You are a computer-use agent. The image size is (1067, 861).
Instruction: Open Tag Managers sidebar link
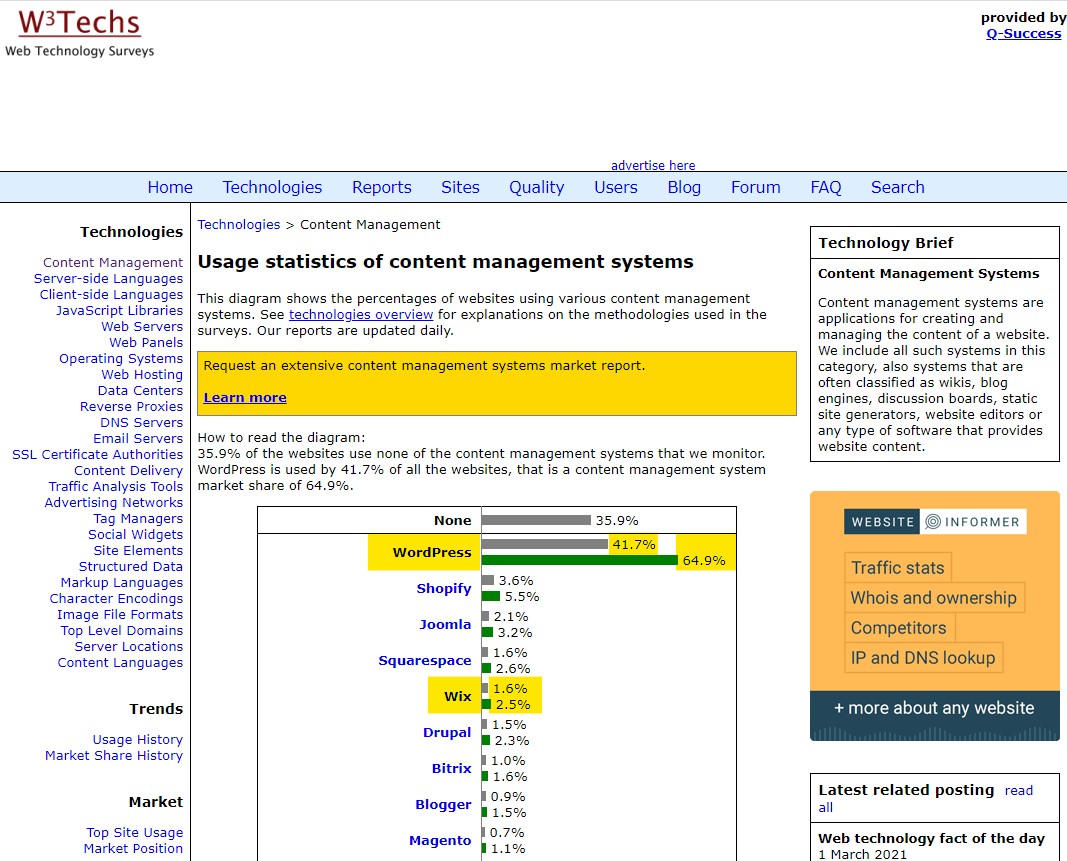(x=138, y=519)
